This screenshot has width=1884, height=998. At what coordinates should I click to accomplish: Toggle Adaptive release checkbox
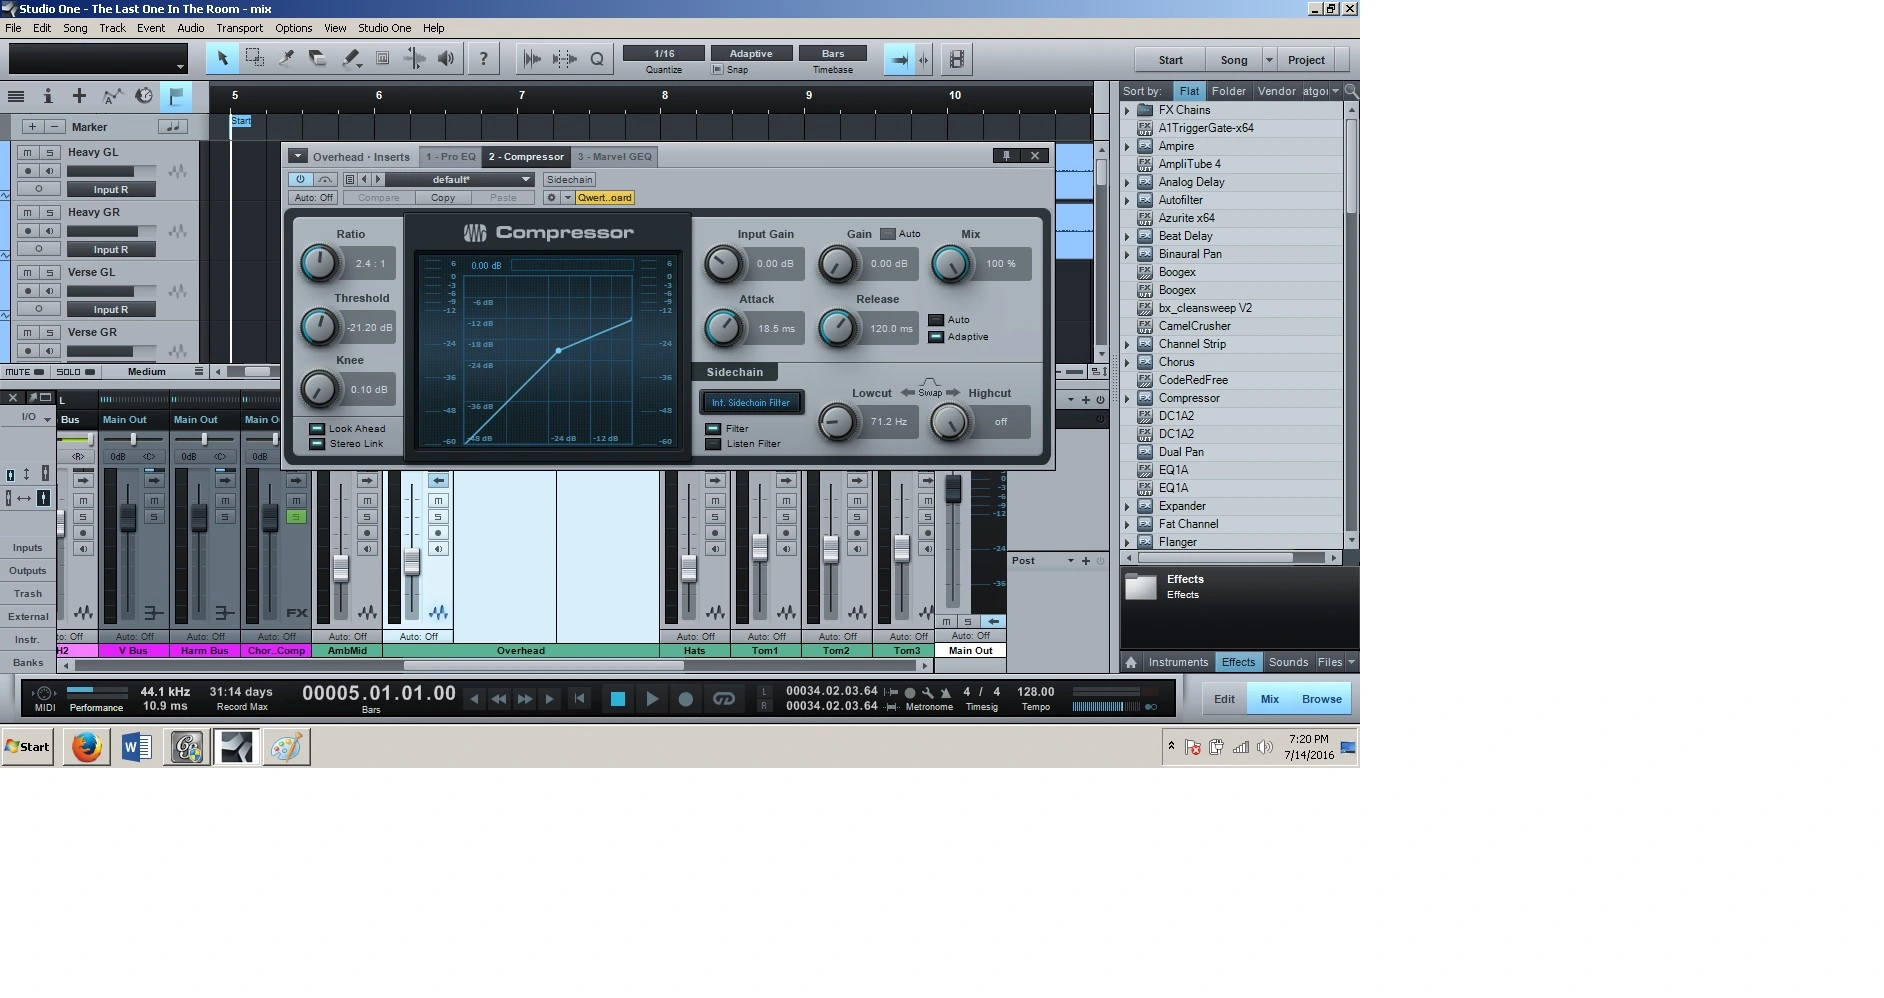(x=936, y=337)
